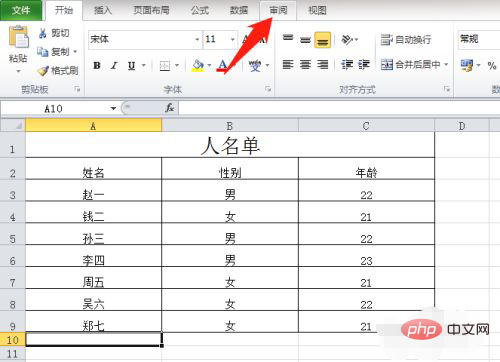Apply cell borders icon

coord(165,66)
